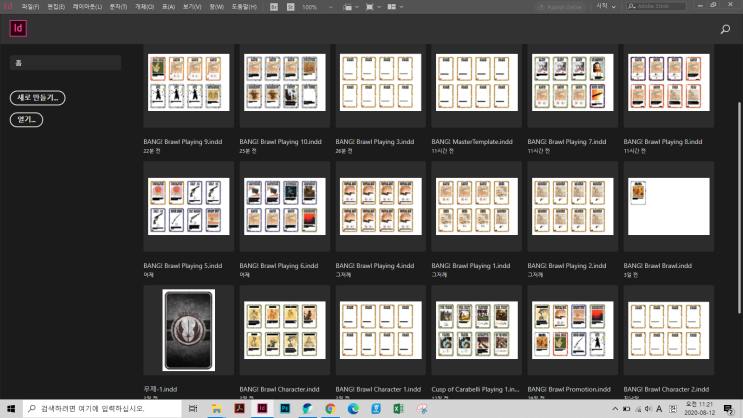Open the arrange documents dropdown
Screen dimensions: 743x418
click(x=395, y=7)
